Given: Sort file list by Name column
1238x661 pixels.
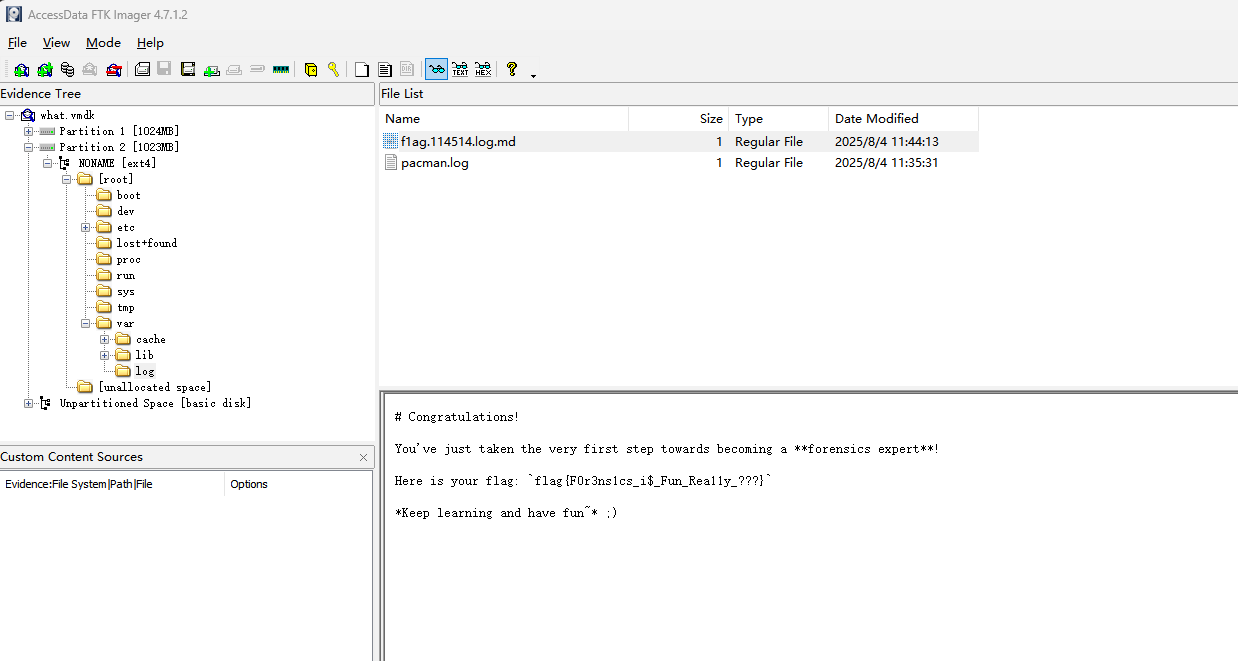Looking at the screenshot, I should tap(504, 118).
